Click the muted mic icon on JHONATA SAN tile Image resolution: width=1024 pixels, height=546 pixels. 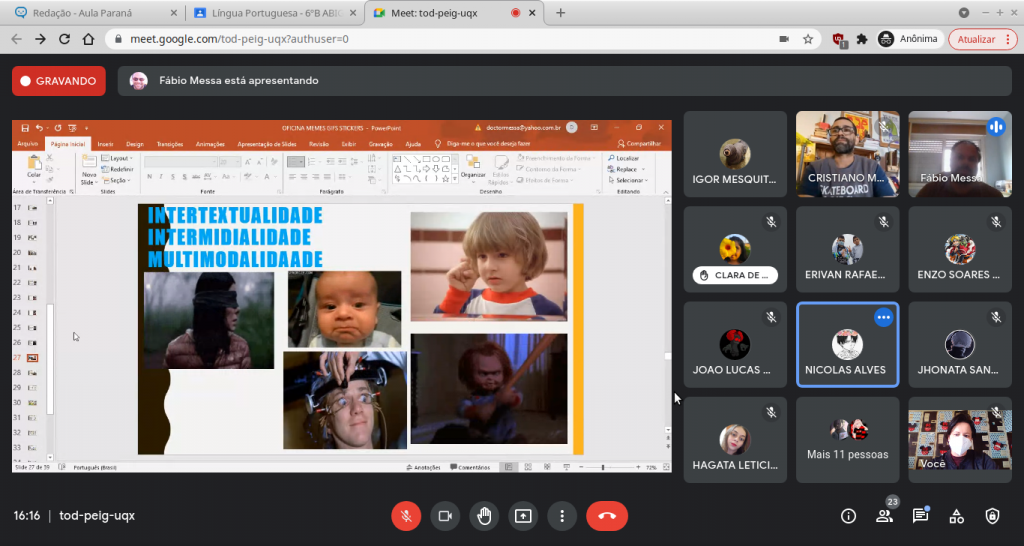996,317
